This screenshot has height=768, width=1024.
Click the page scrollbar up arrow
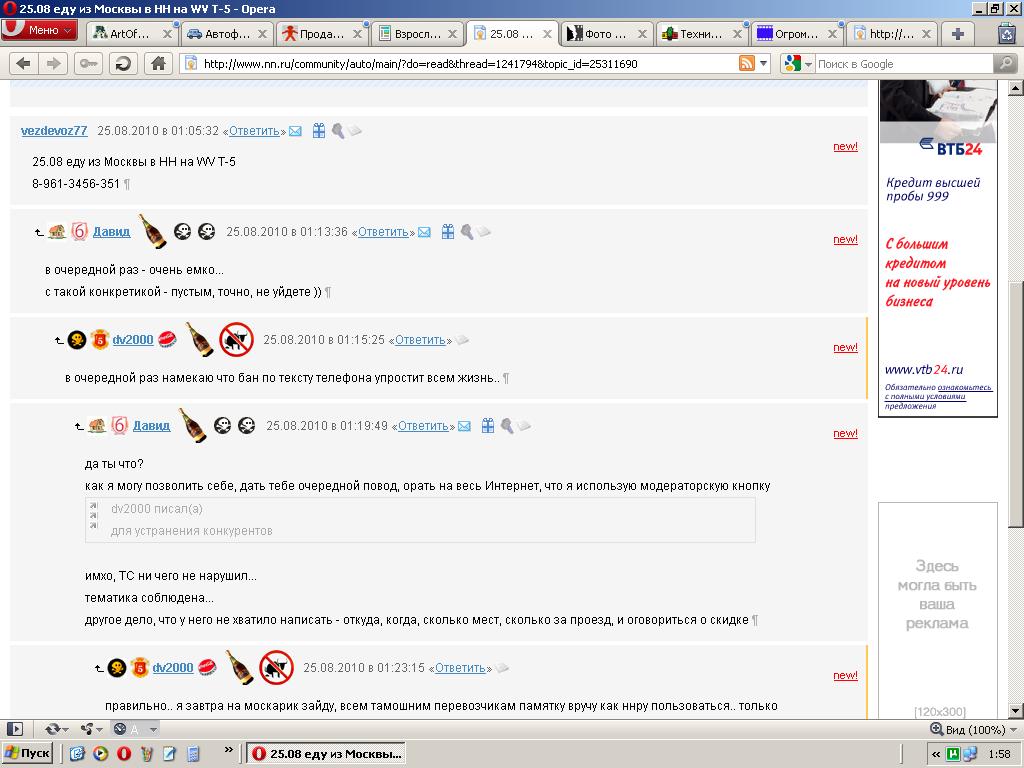pos(1016,88)
